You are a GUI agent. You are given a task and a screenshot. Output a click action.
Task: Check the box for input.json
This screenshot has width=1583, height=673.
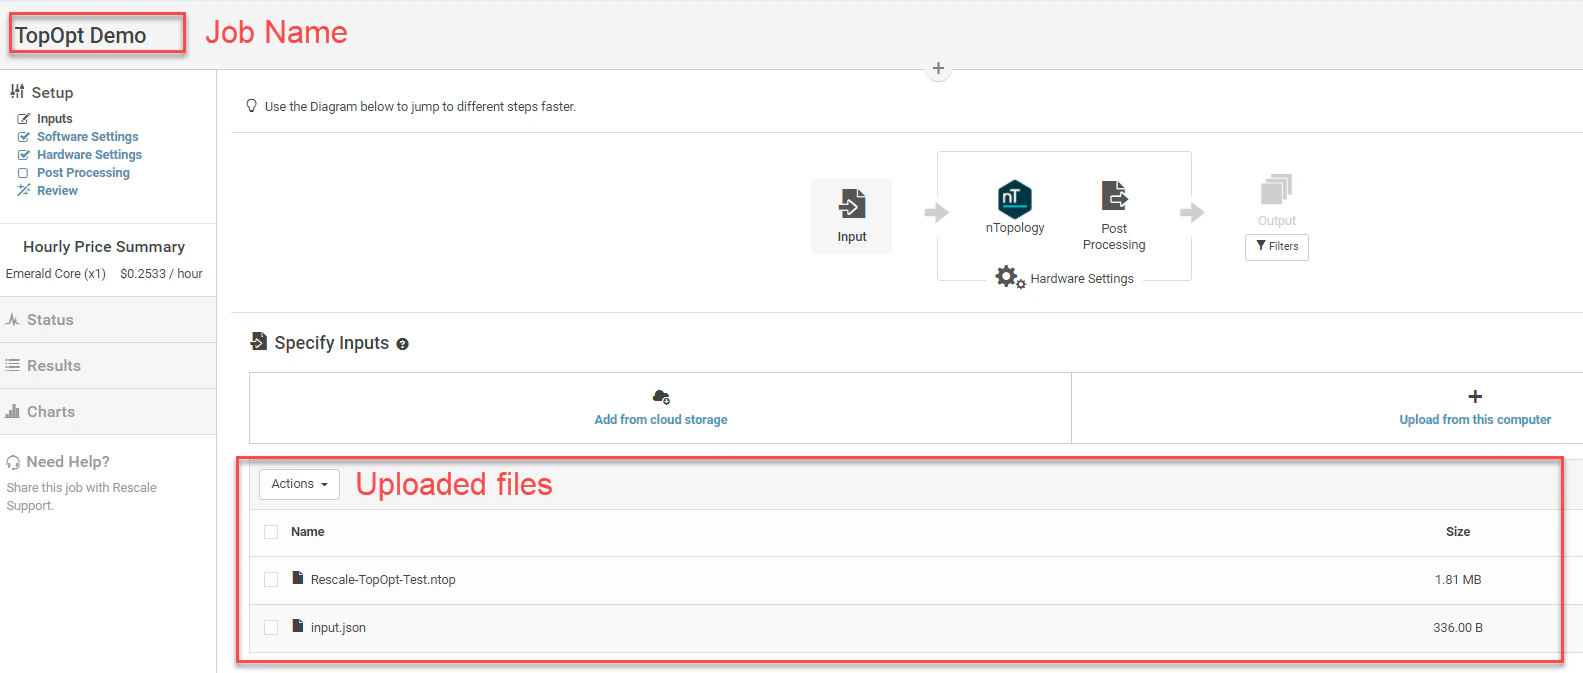[271, 628]
